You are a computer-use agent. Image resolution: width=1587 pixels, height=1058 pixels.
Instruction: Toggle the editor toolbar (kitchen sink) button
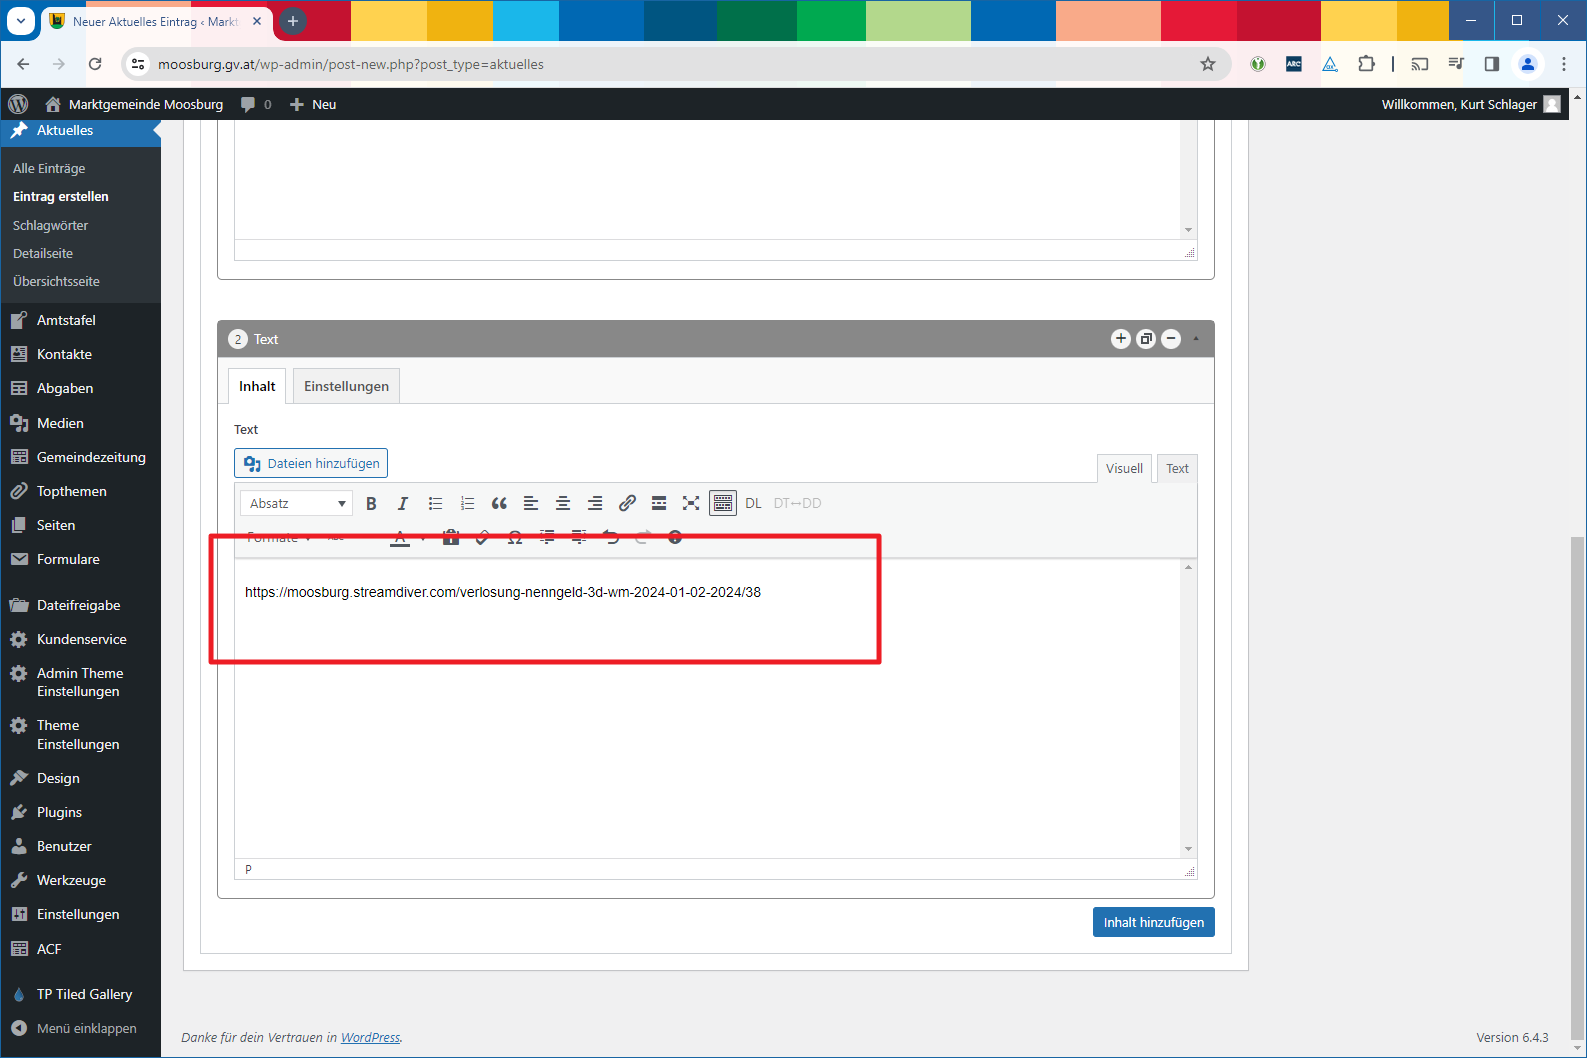723,503
